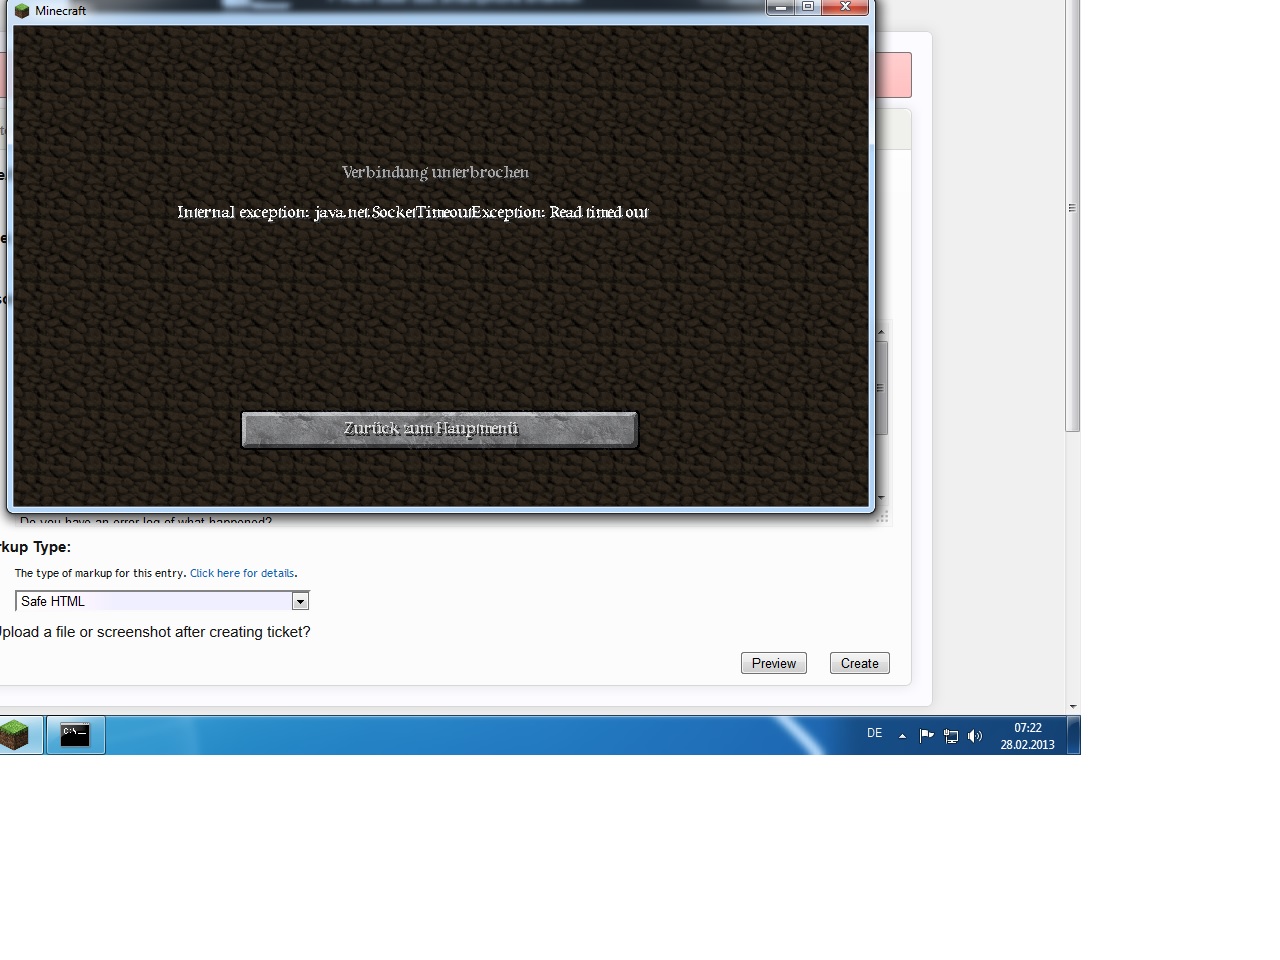This screenshot has width=1280, height=960.
Task: Click the resize grip below the Minecraft window
Action: [883, 515]
